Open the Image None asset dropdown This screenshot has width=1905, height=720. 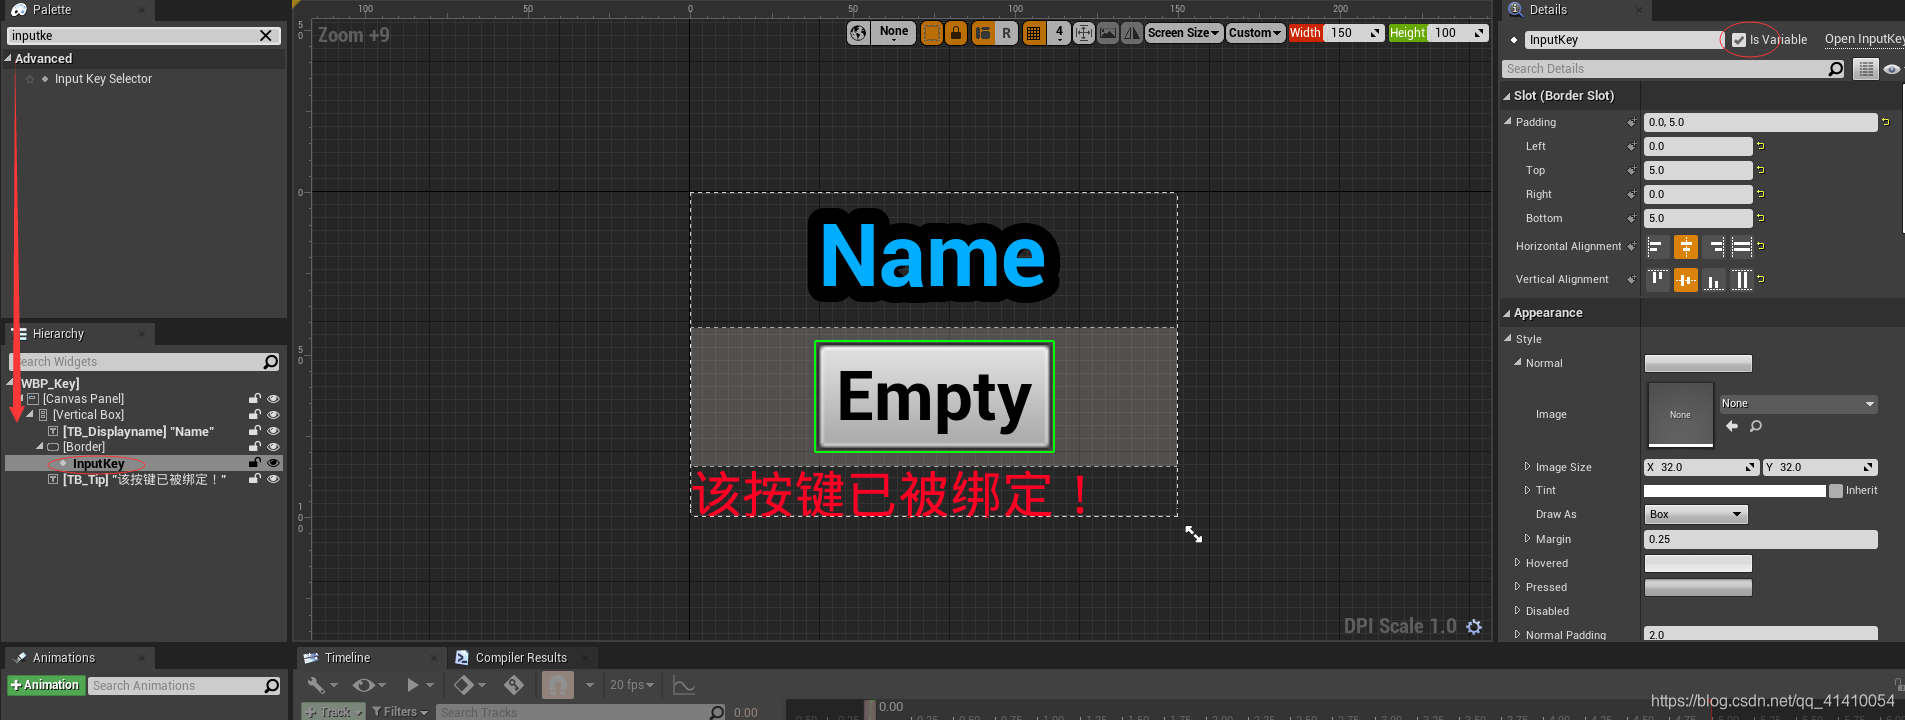tap(1798, 404)
